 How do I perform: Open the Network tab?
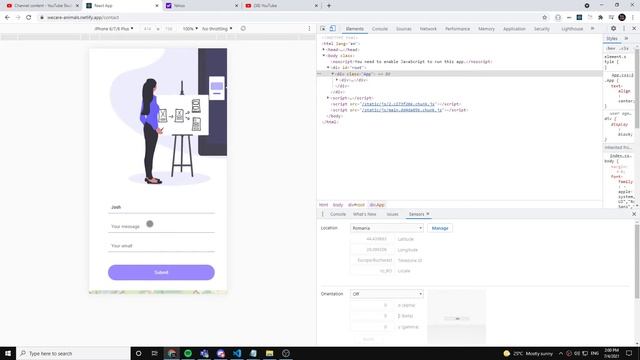pyautogui.click(x=428, y=29)
